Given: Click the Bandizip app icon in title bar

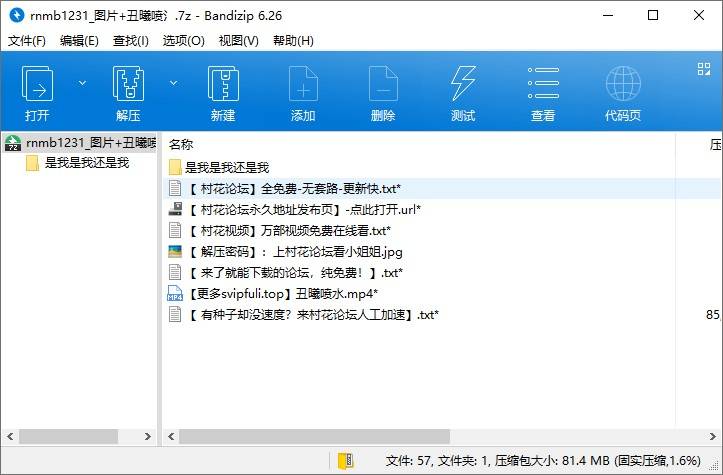Looking at the screenshot, I should pyautogui.click(x=16, y=15).
